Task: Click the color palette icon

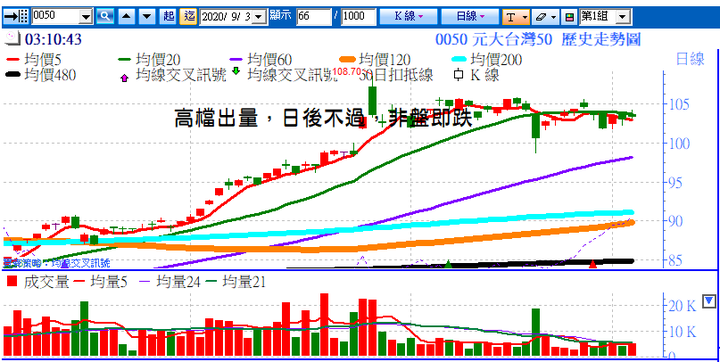Action: (569, 17)
